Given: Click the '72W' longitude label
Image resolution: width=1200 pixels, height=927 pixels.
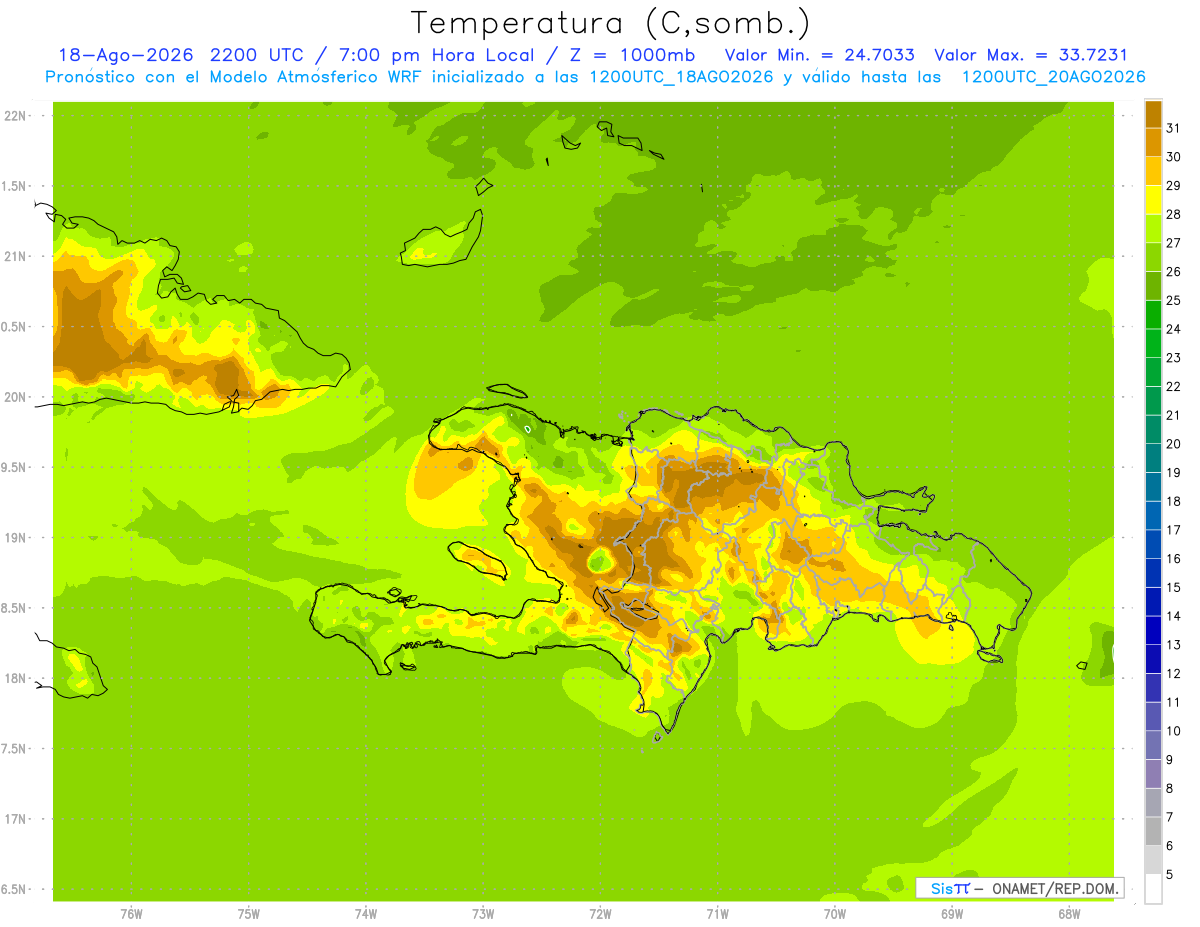Looking at the screenshot, I should coord(600,914).
